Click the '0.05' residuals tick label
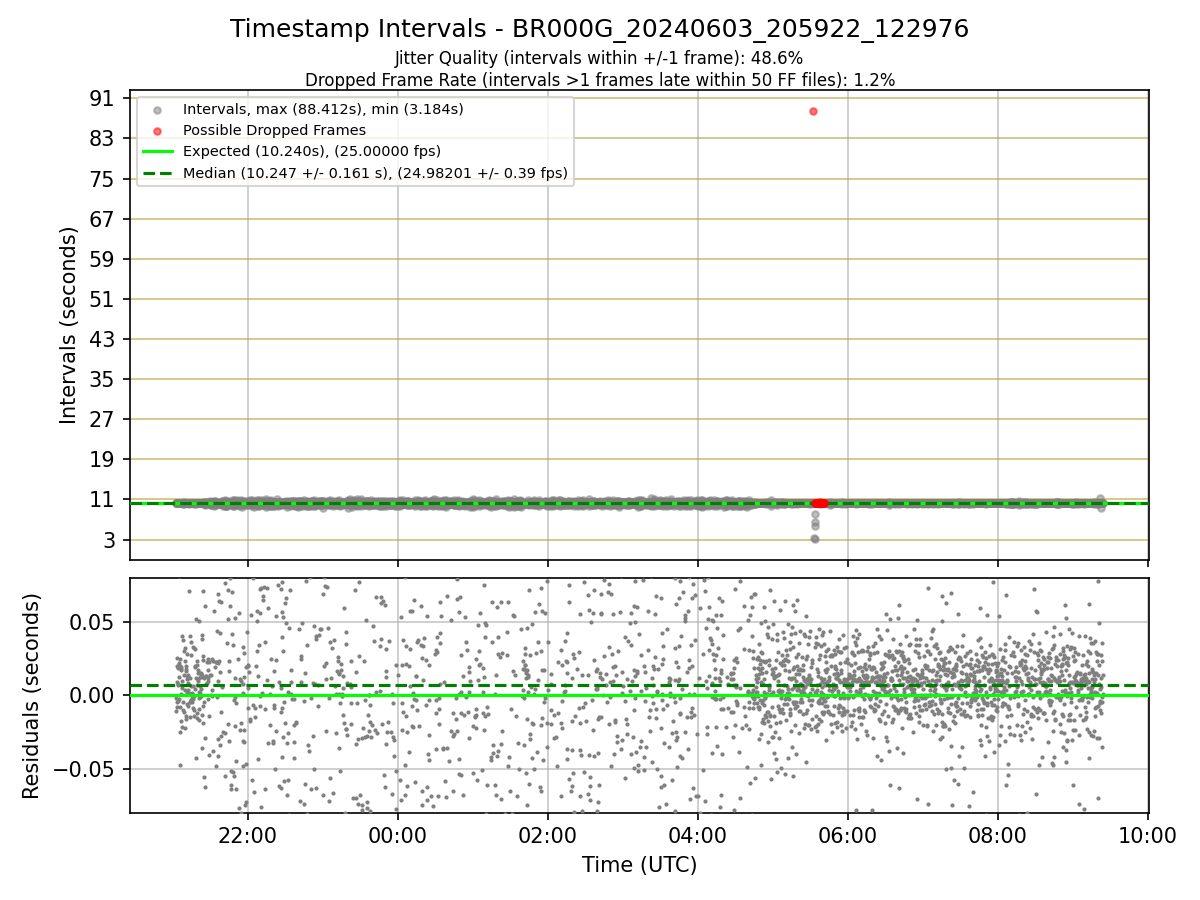 pyautogui.click(x=92, y=622)
